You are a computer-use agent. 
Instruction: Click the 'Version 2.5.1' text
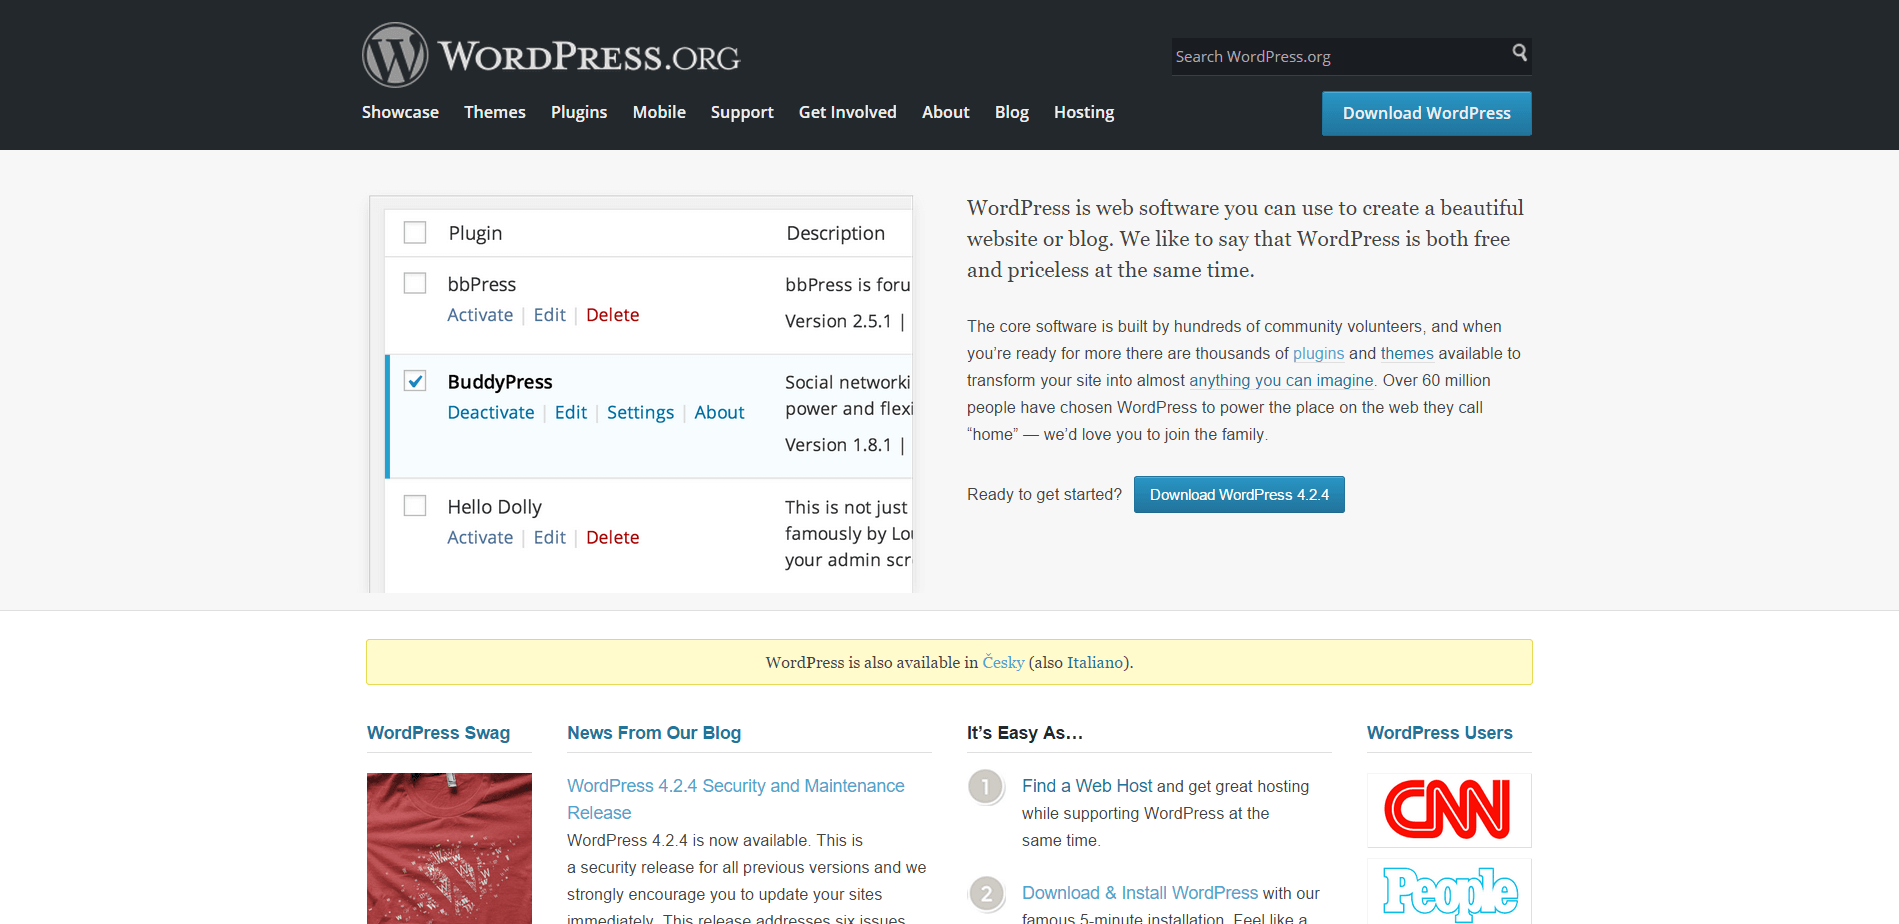coord(838,321)
